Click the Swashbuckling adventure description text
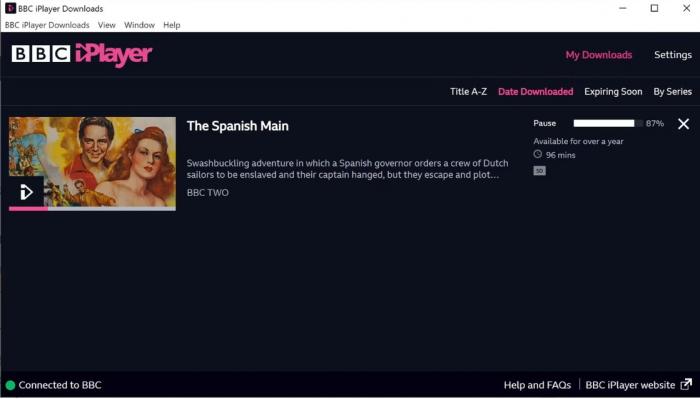The width and height of the screenshot is (700, 399). click(347, 169)
